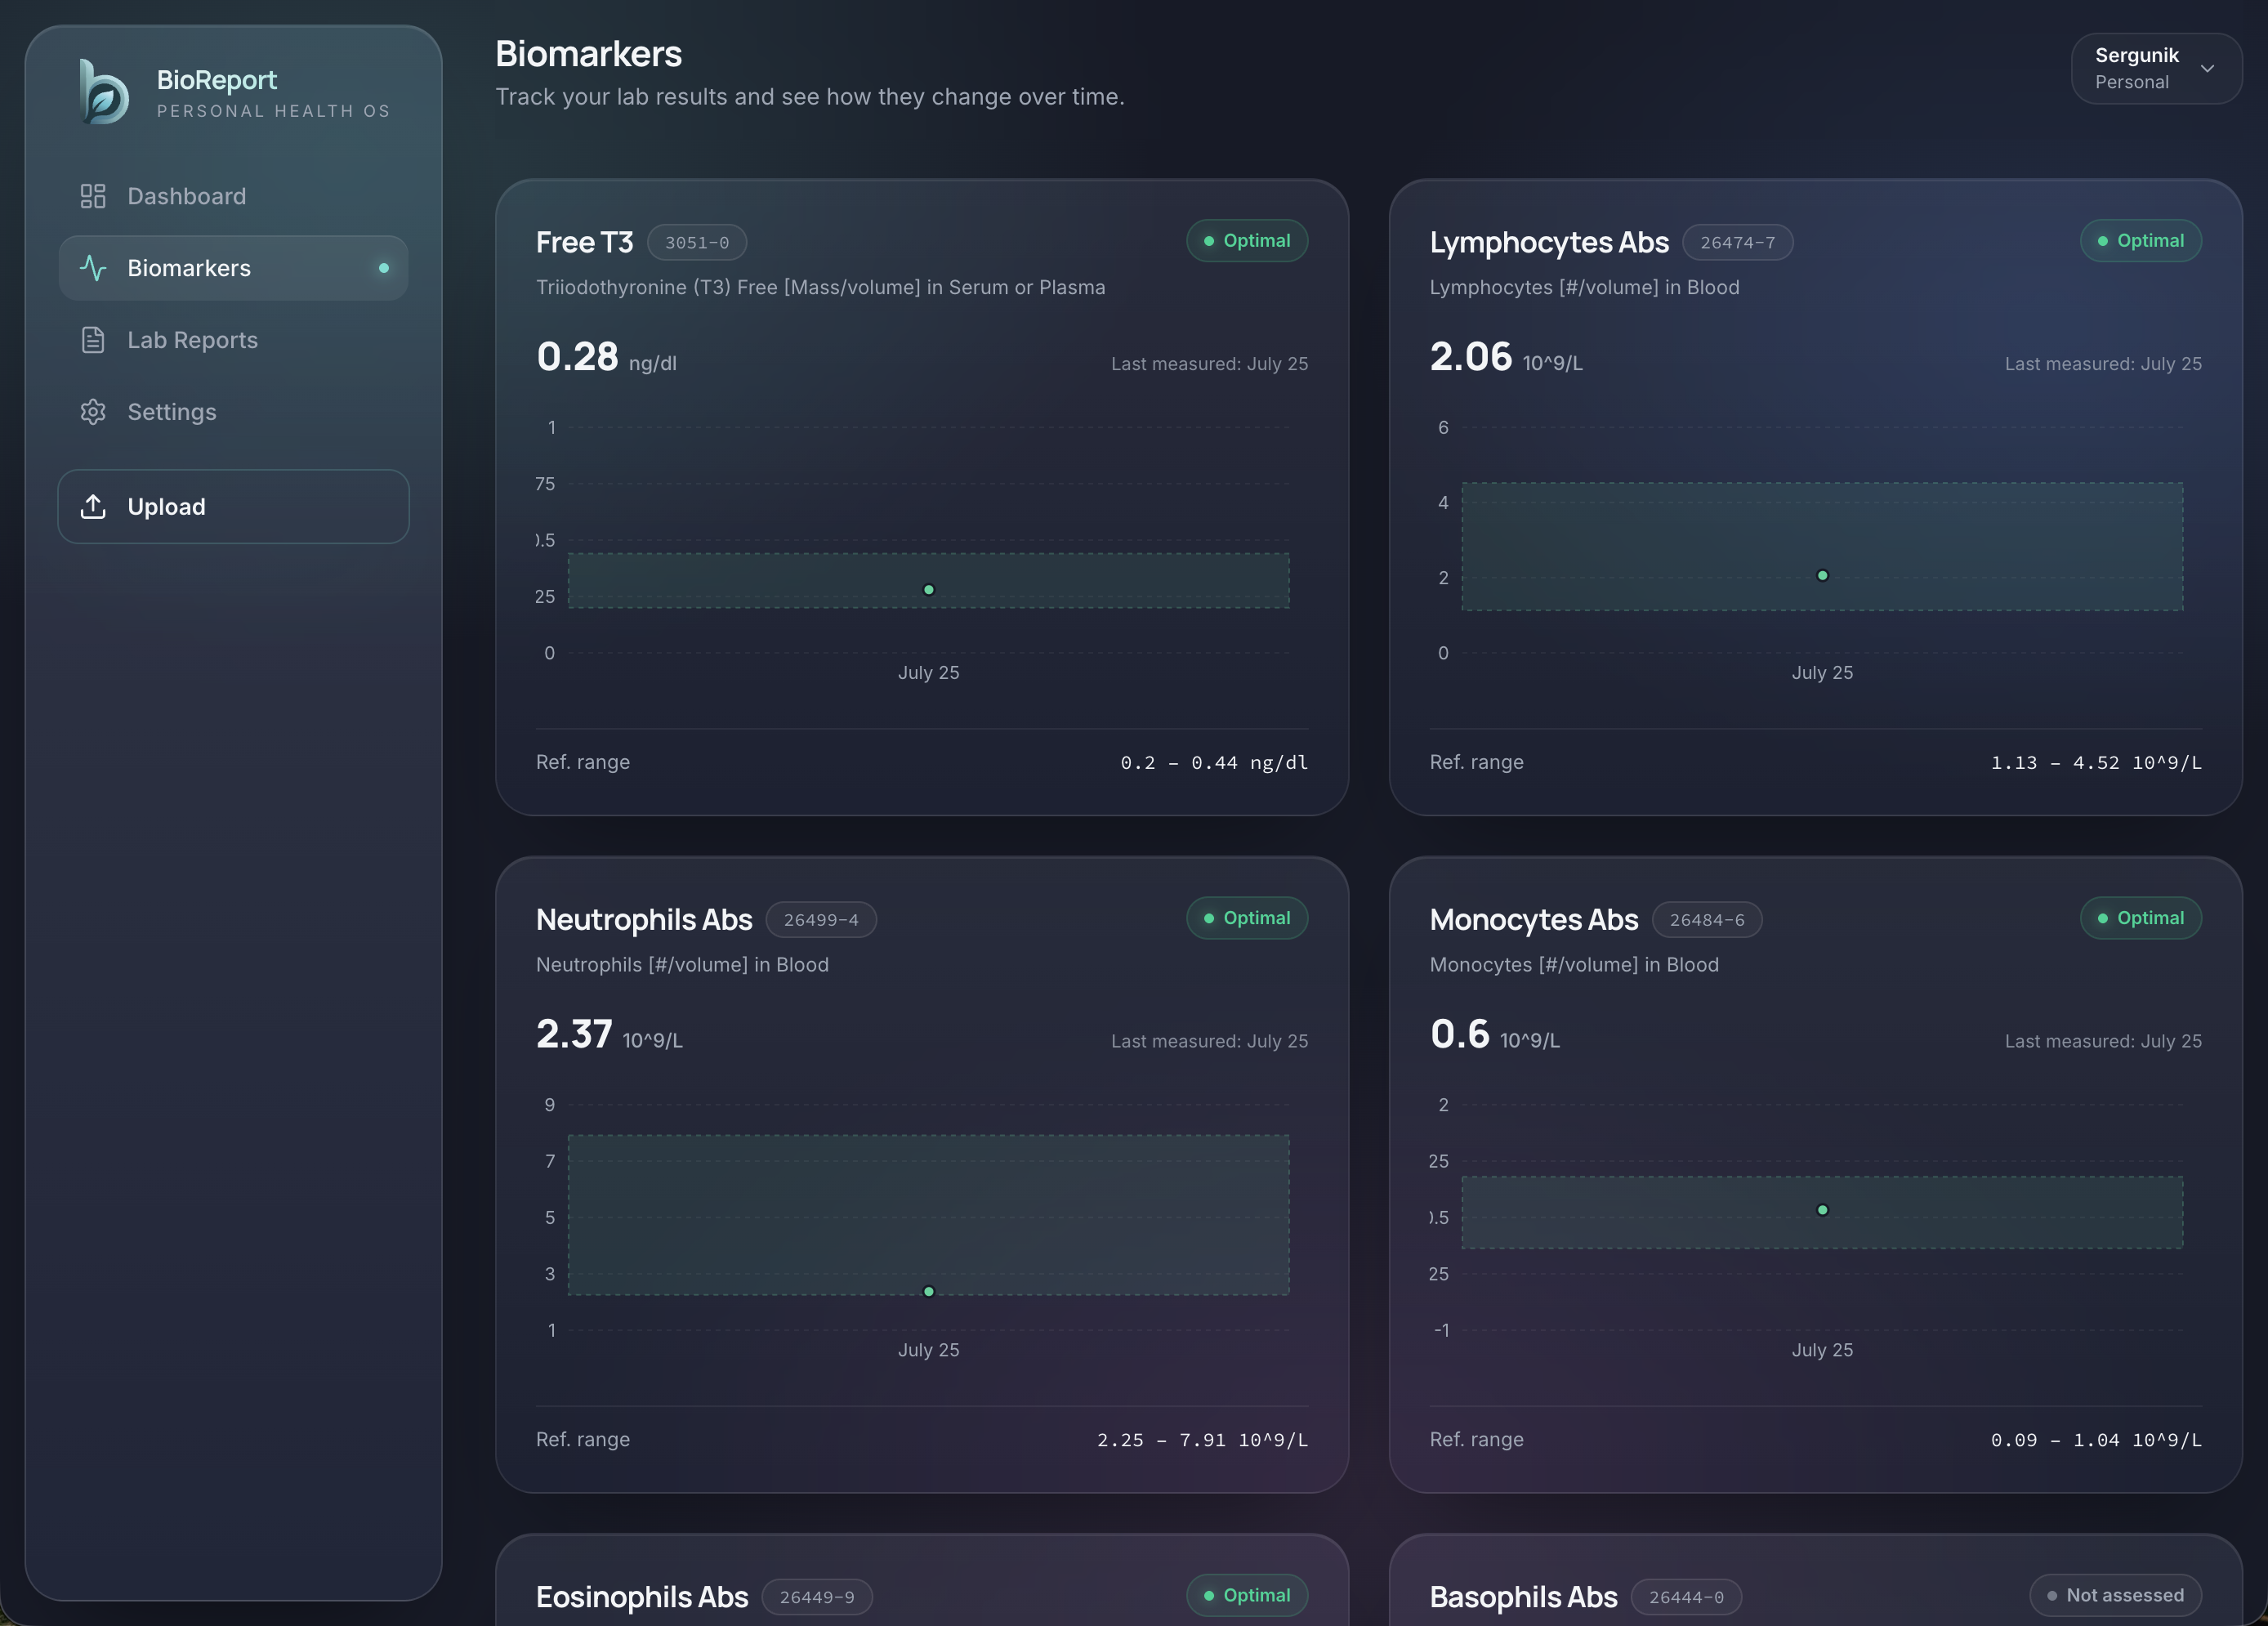
Task: Click the Settings gear icon
Action: click(x=93, y=412)
